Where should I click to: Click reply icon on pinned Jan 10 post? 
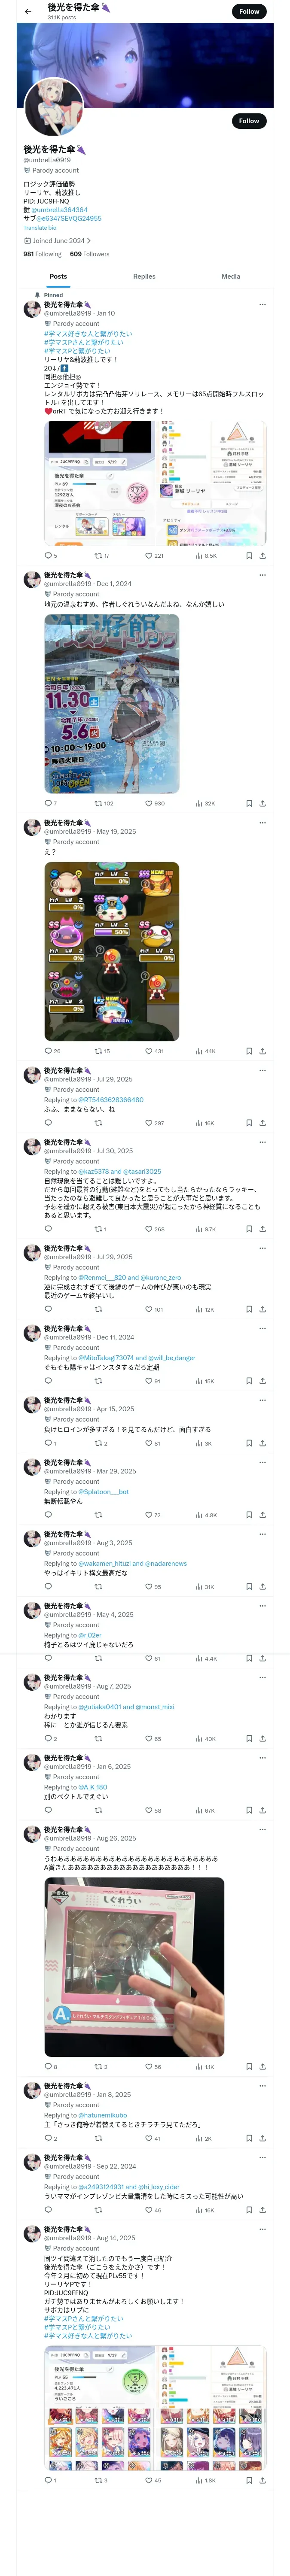47,555
